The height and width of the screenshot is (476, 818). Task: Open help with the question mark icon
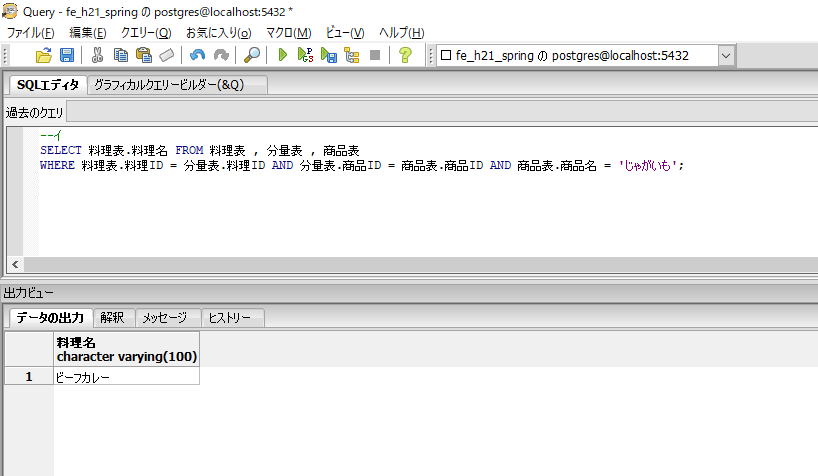[x=405, y=56]
